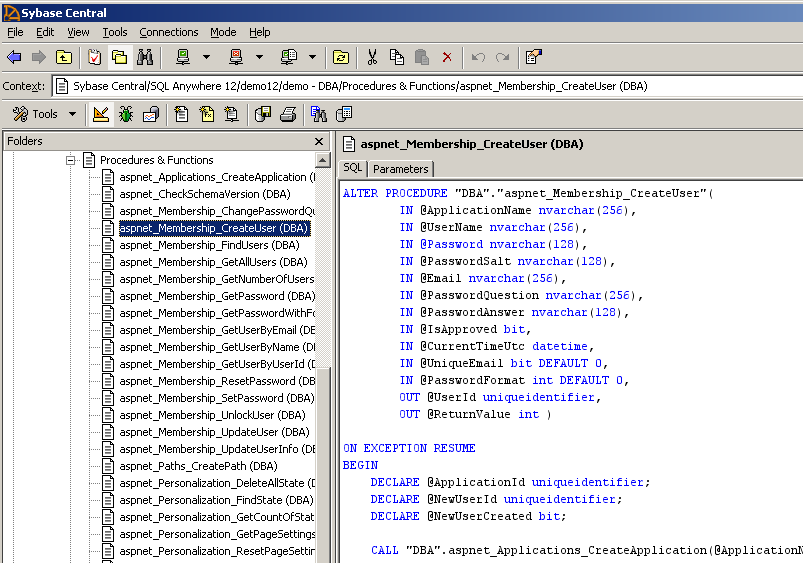Select aspnet_Personalization_FindState (DBA)
The height and width of the screenshot is (563, 803).
click(x=217, y=500)
